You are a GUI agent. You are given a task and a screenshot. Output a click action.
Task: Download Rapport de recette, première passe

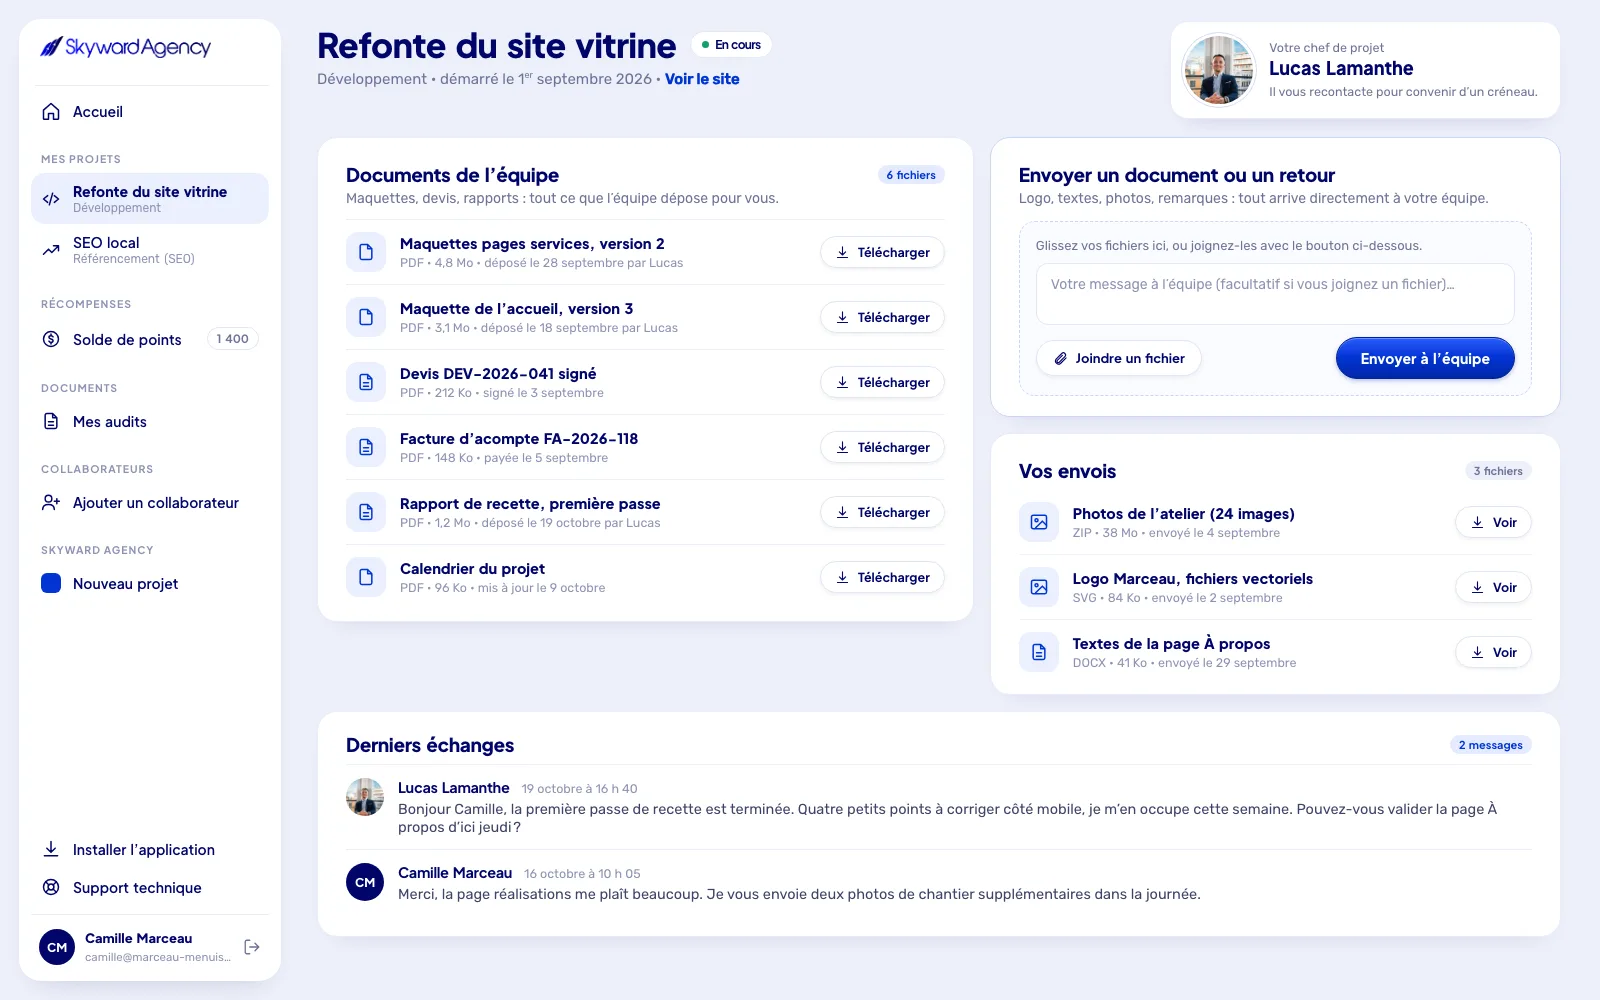pyautogui.click(x=882, y=512)
